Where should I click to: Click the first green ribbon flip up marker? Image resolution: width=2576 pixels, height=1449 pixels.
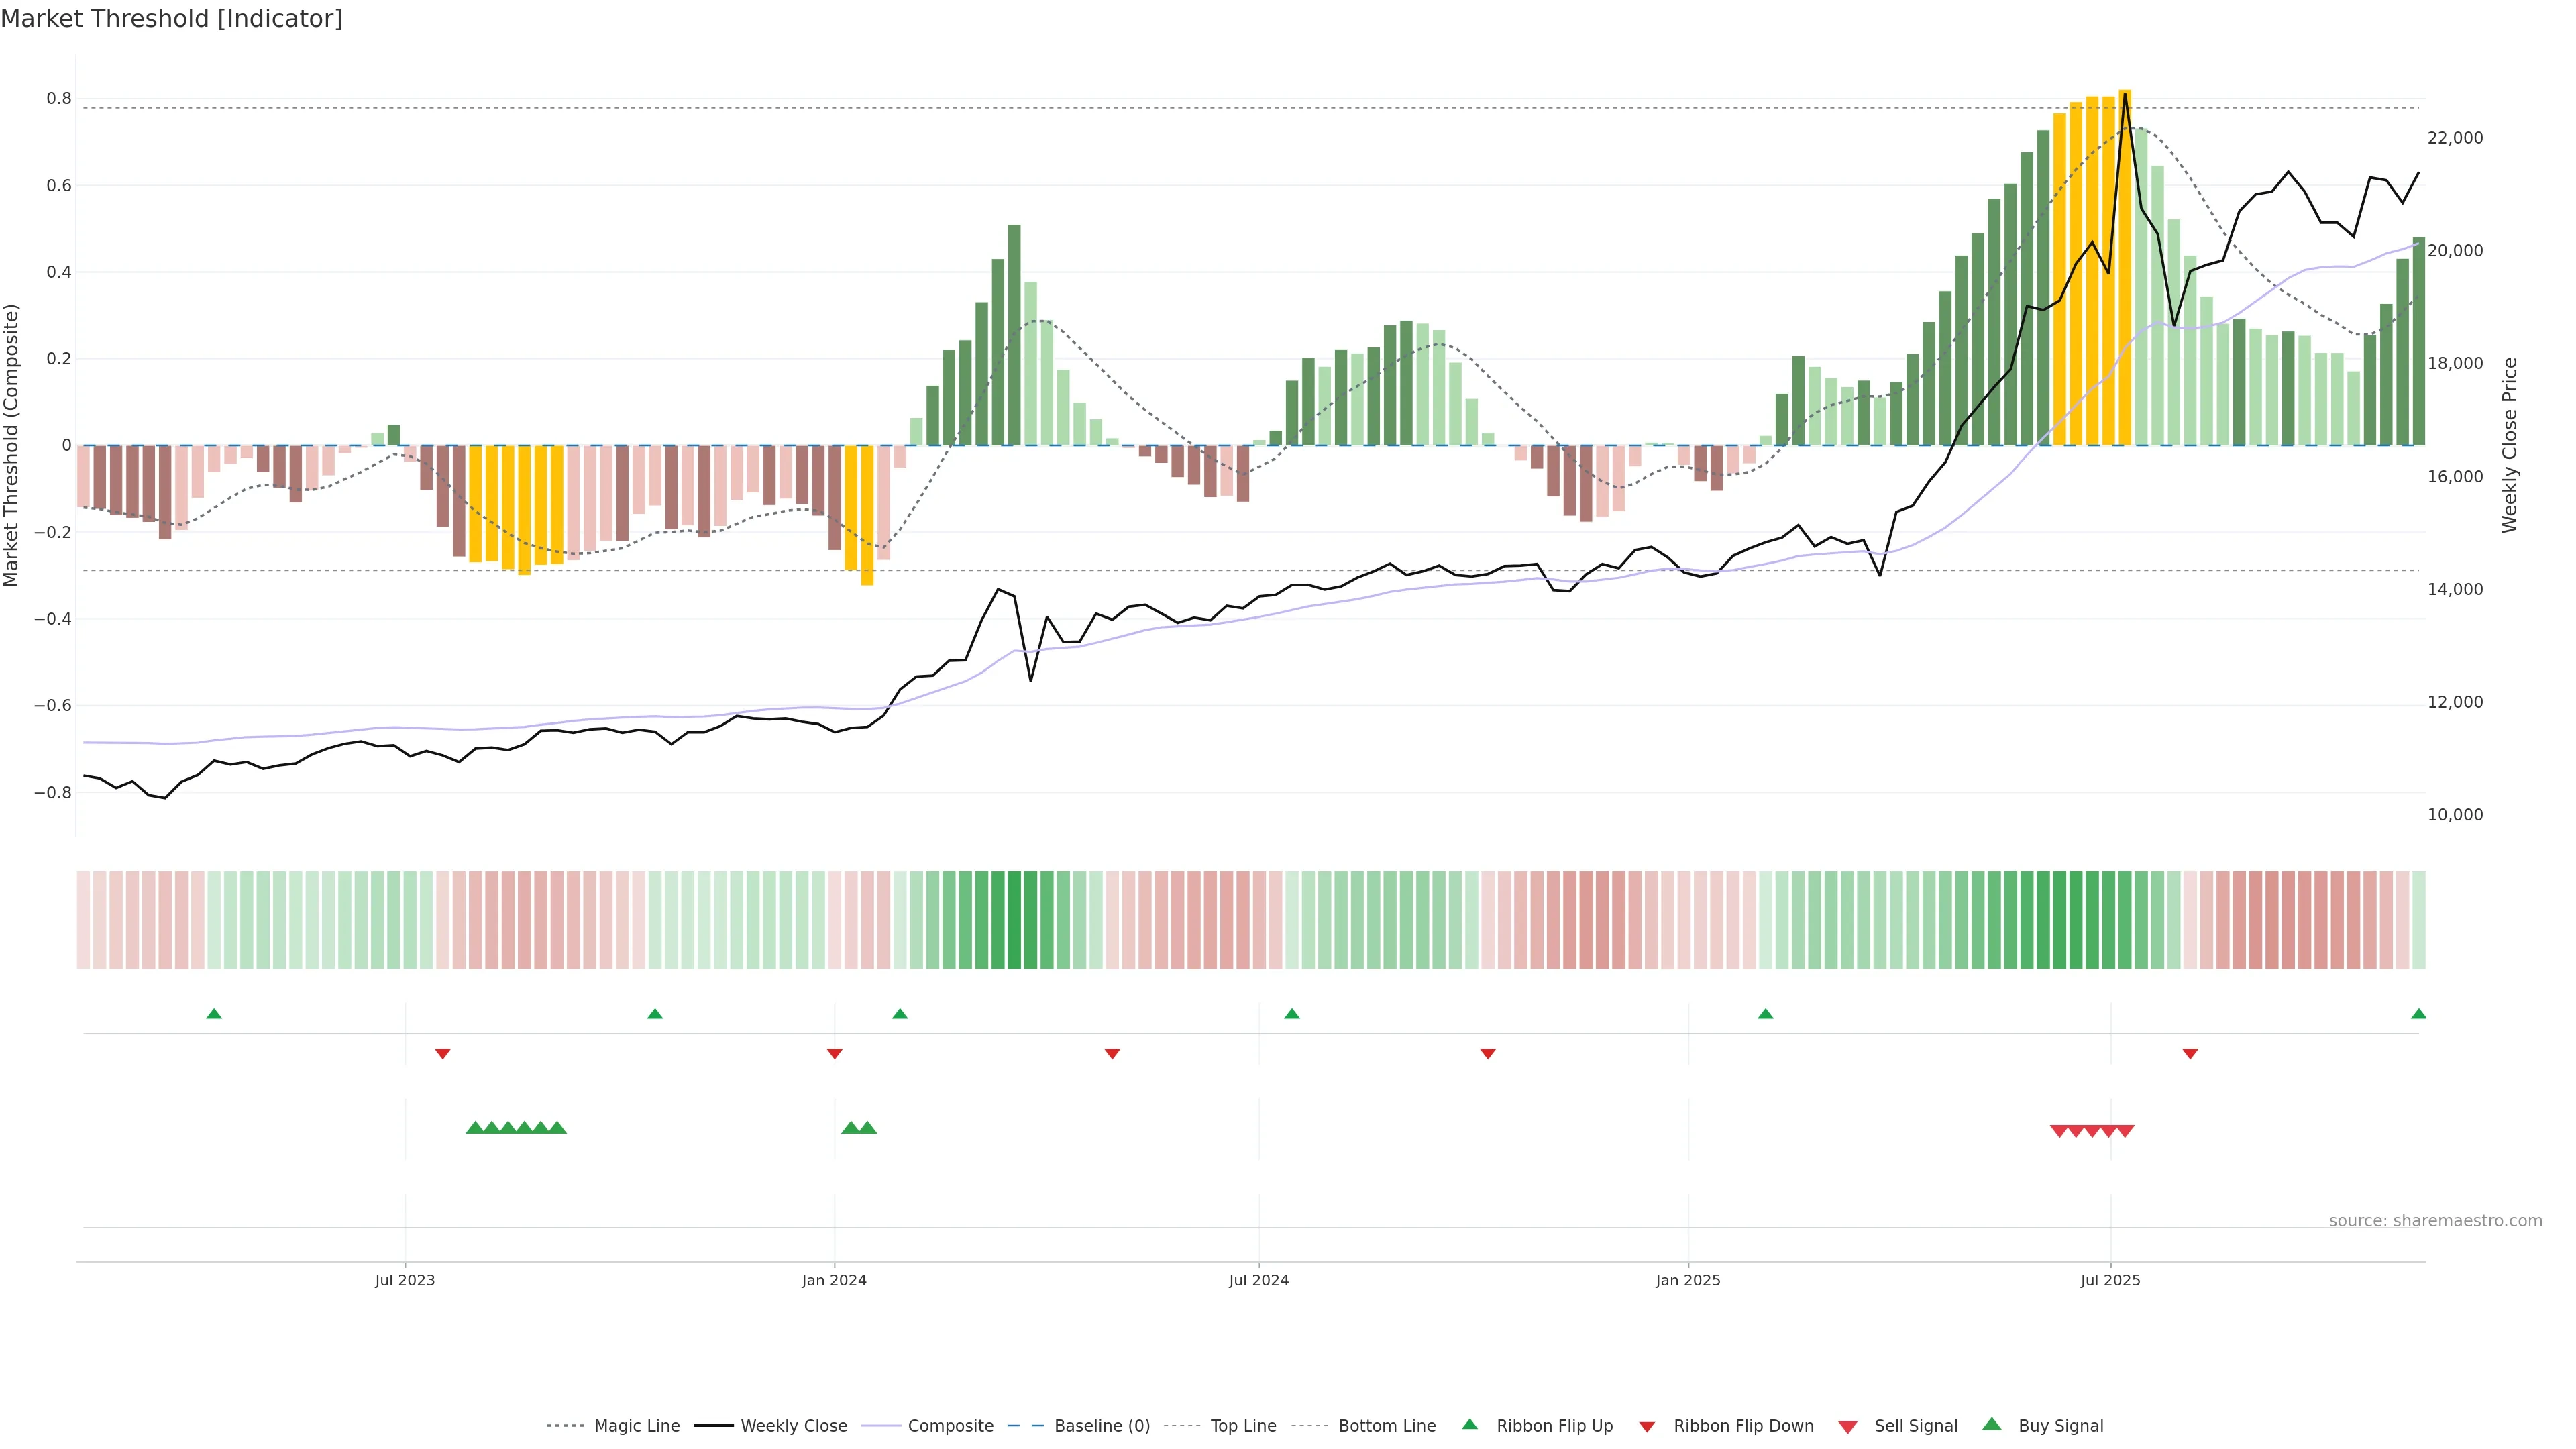(x=214, y=1014)
